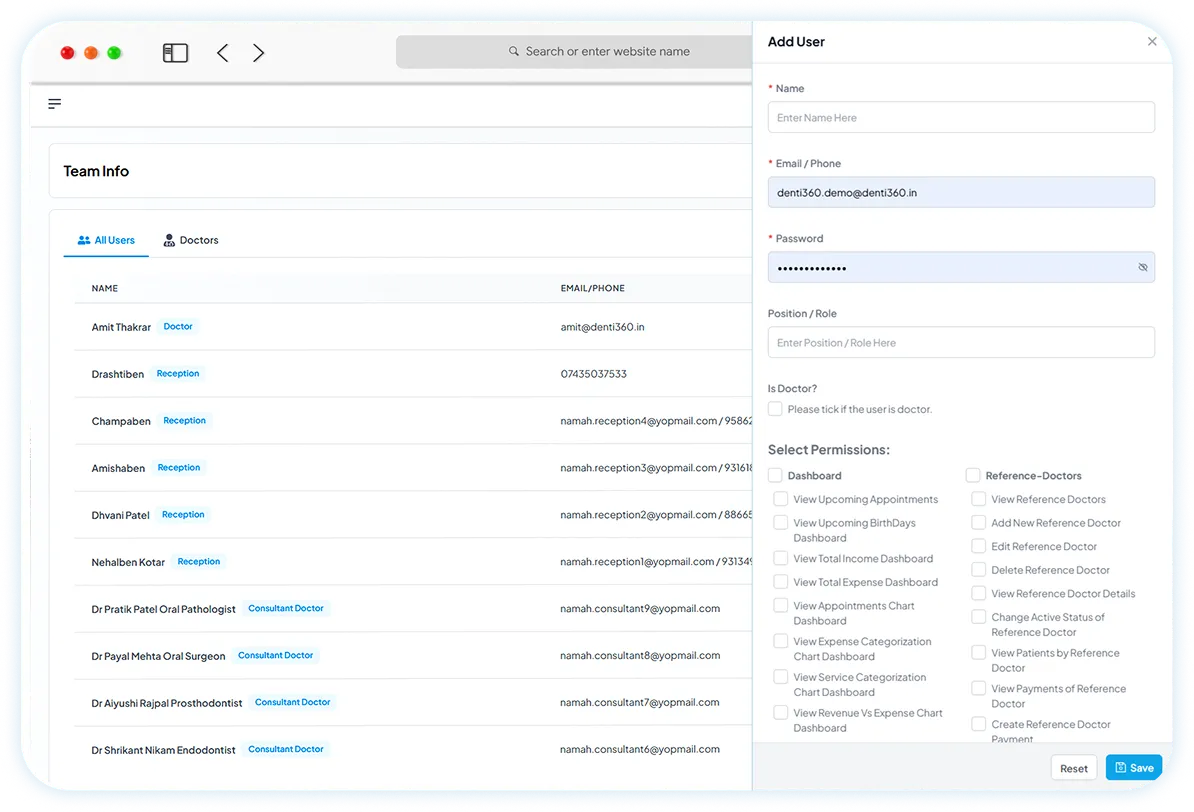
Task: Select the Dhvani Patel user name
Action: pos(120,516)
